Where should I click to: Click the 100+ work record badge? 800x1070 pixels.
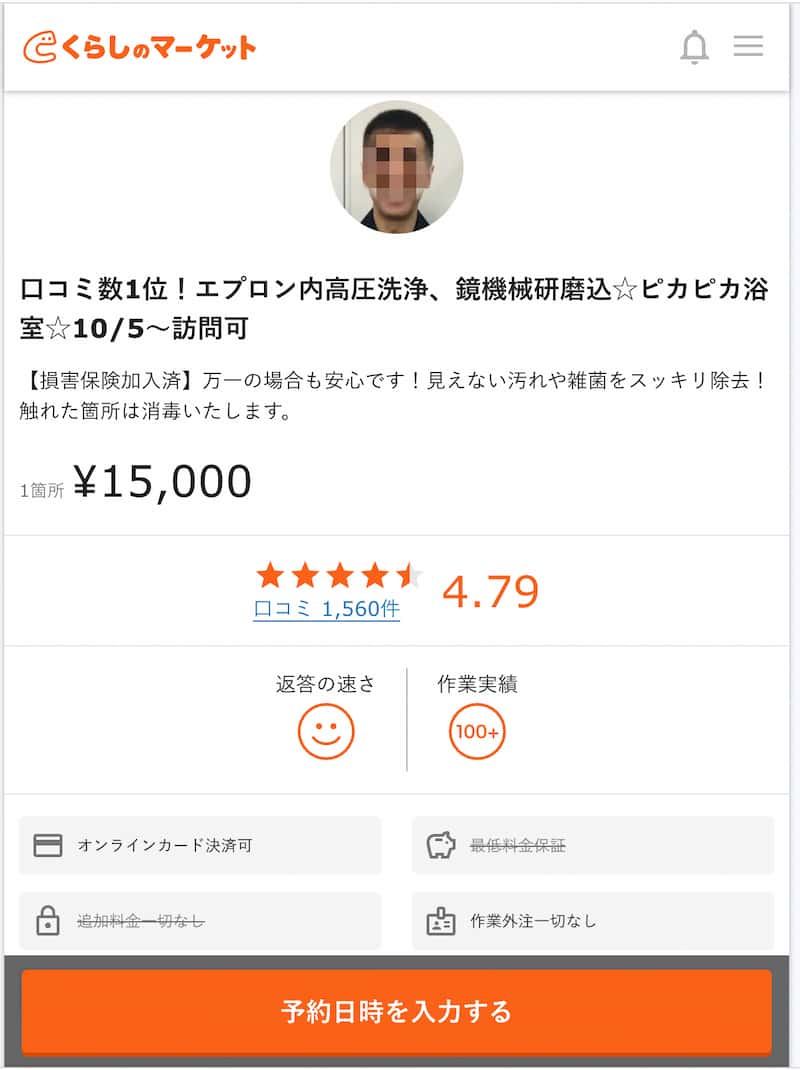click(477, 732)
